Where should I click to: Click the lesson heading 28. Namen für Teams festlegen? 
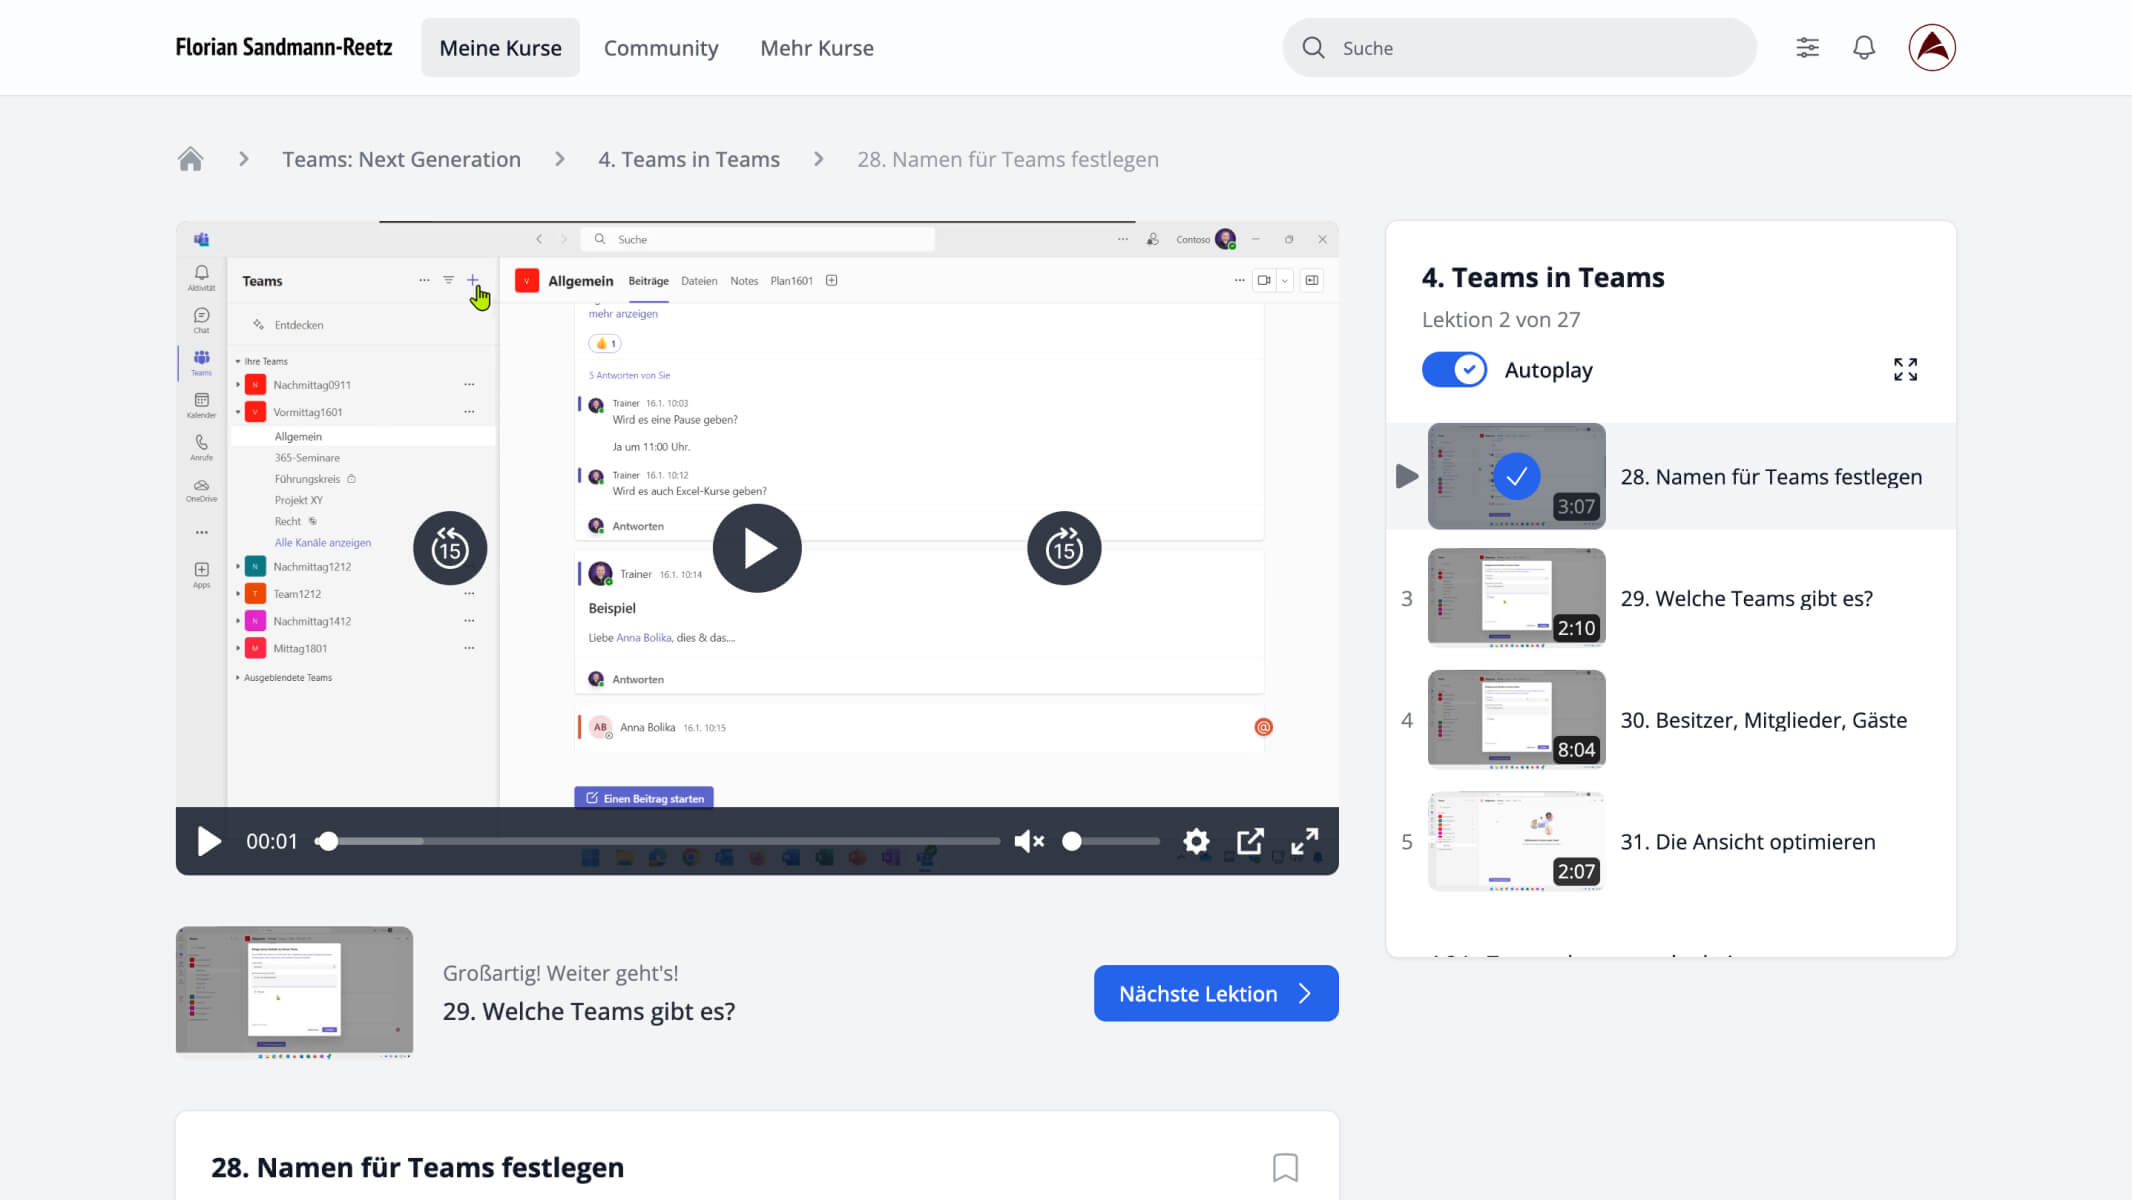tap(417, 1167)
